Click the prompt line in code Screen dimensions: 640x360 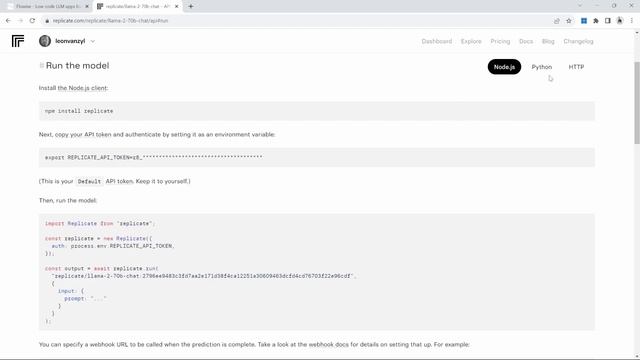[85, 299]
